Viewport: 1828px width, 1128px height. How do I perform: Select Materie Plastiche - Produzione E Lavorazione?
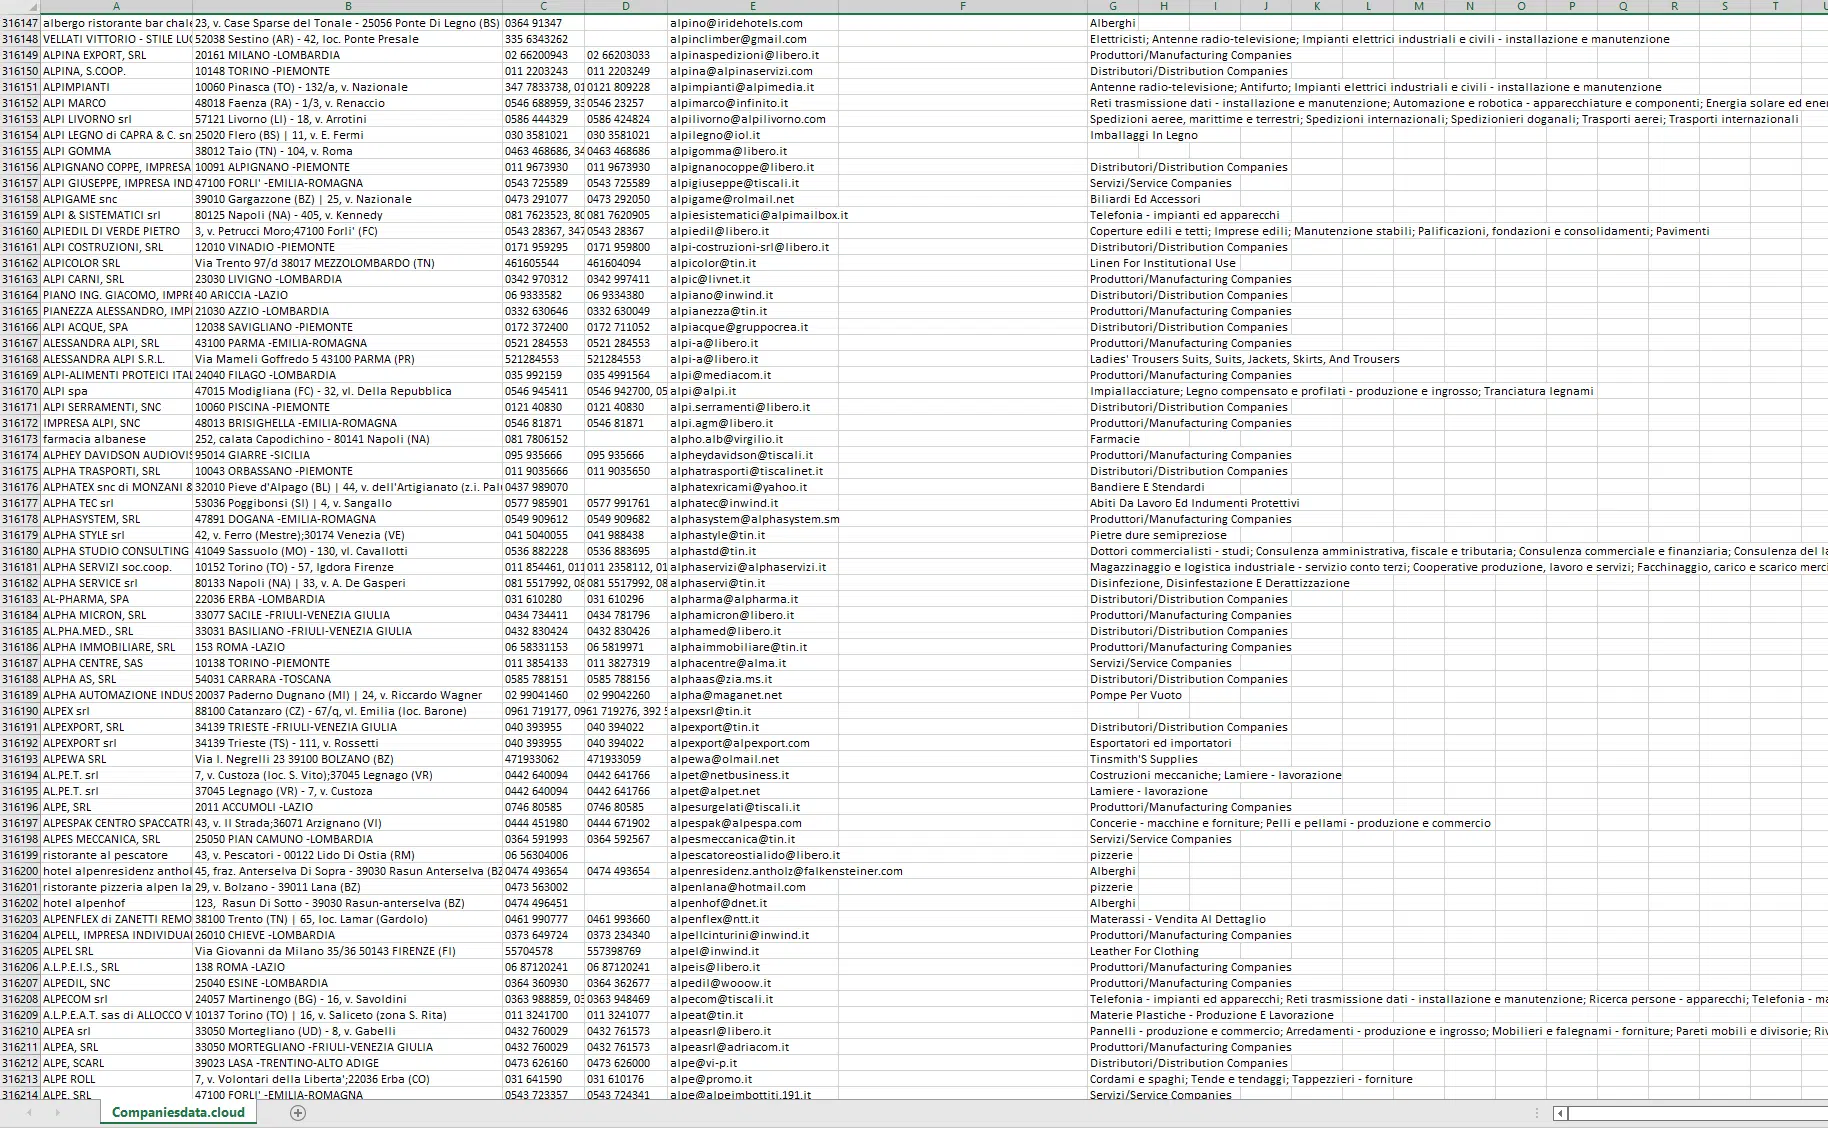1211,1015
